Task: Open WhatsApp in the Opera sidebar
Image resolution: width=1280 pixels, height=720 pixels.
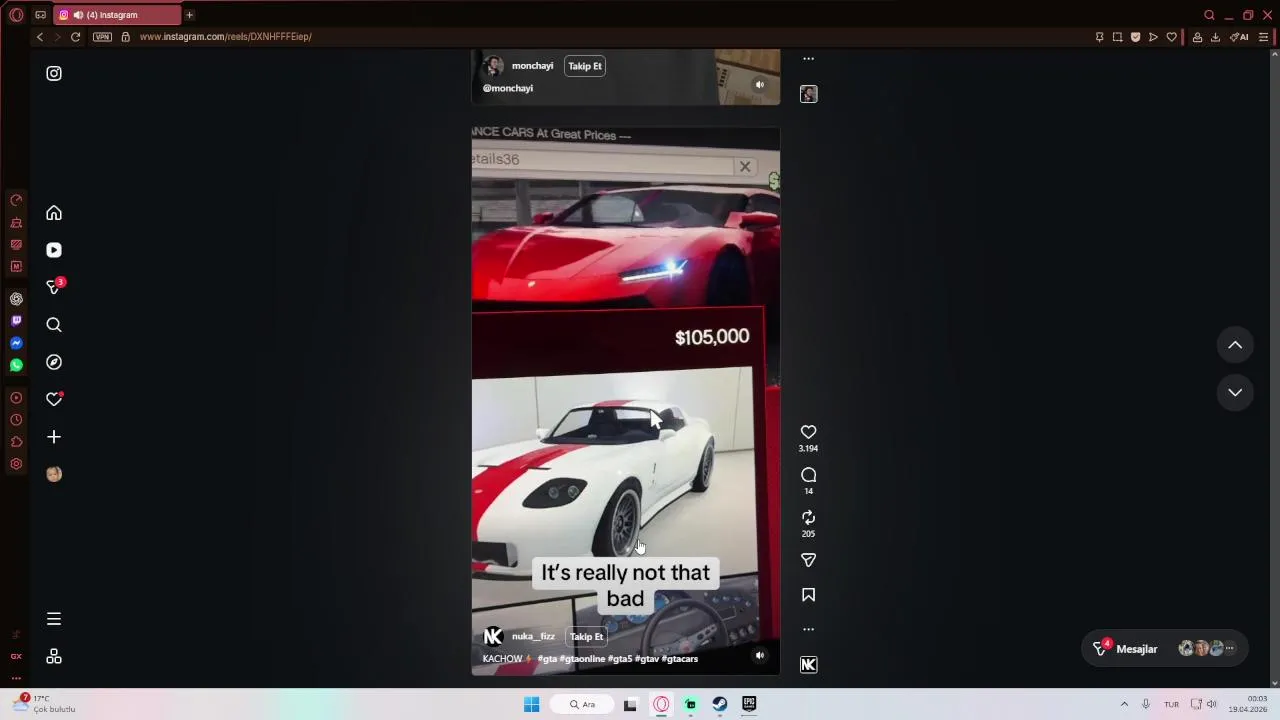Action: (16, 365)
